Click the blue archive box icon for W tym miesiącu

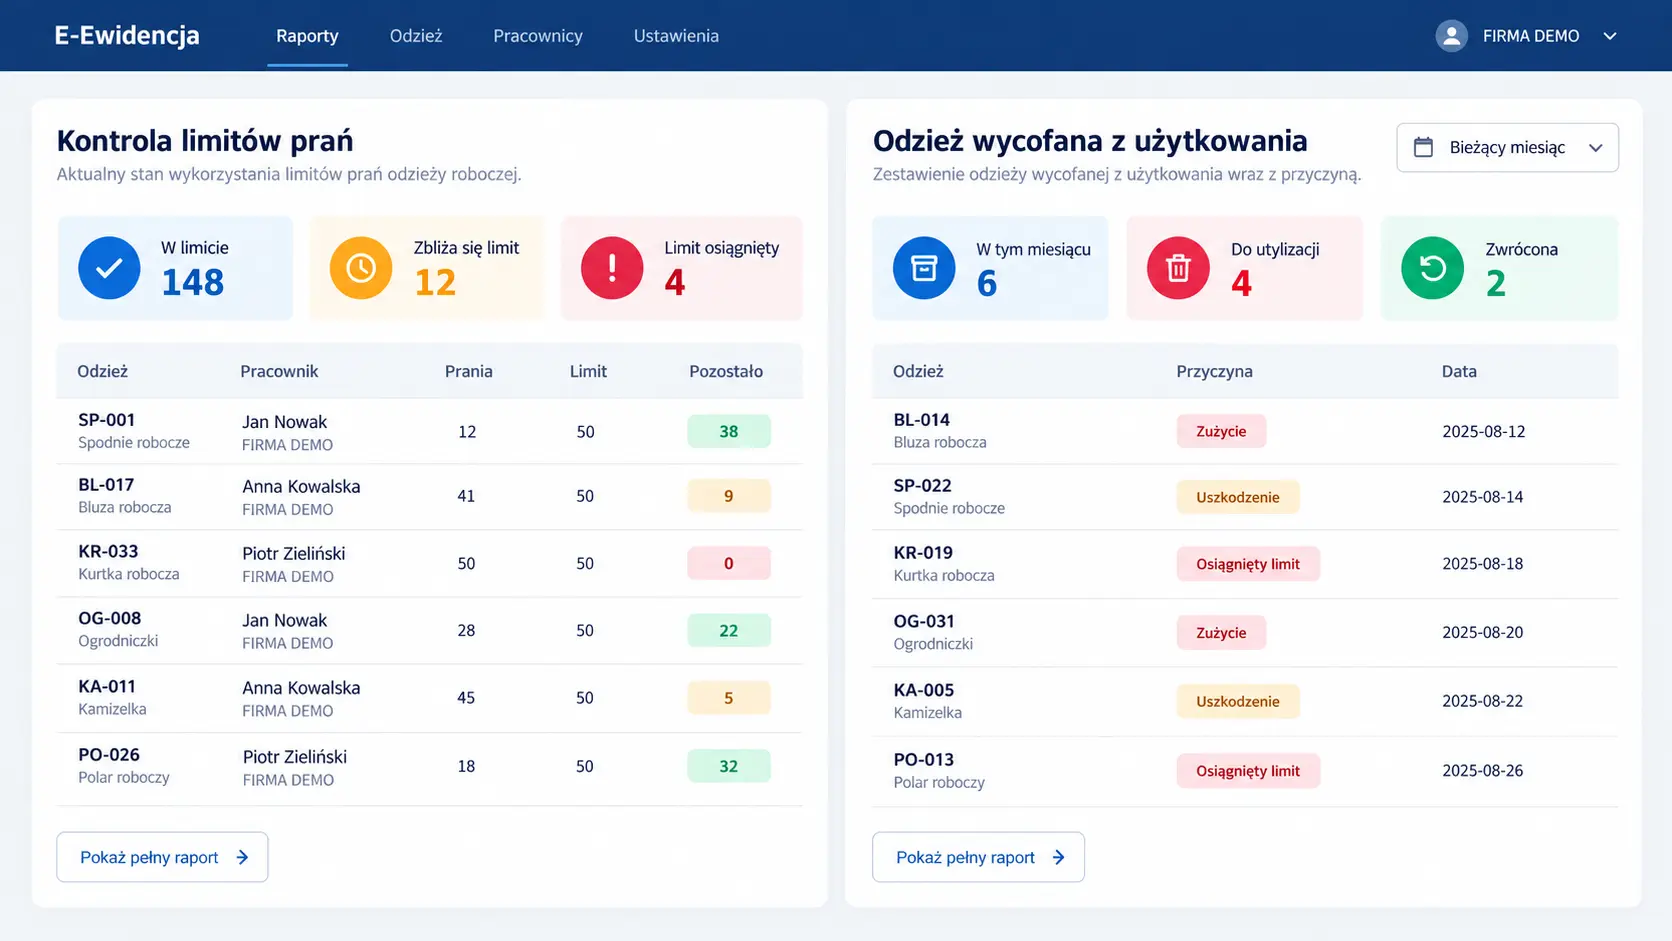click(x=924, y=268)
